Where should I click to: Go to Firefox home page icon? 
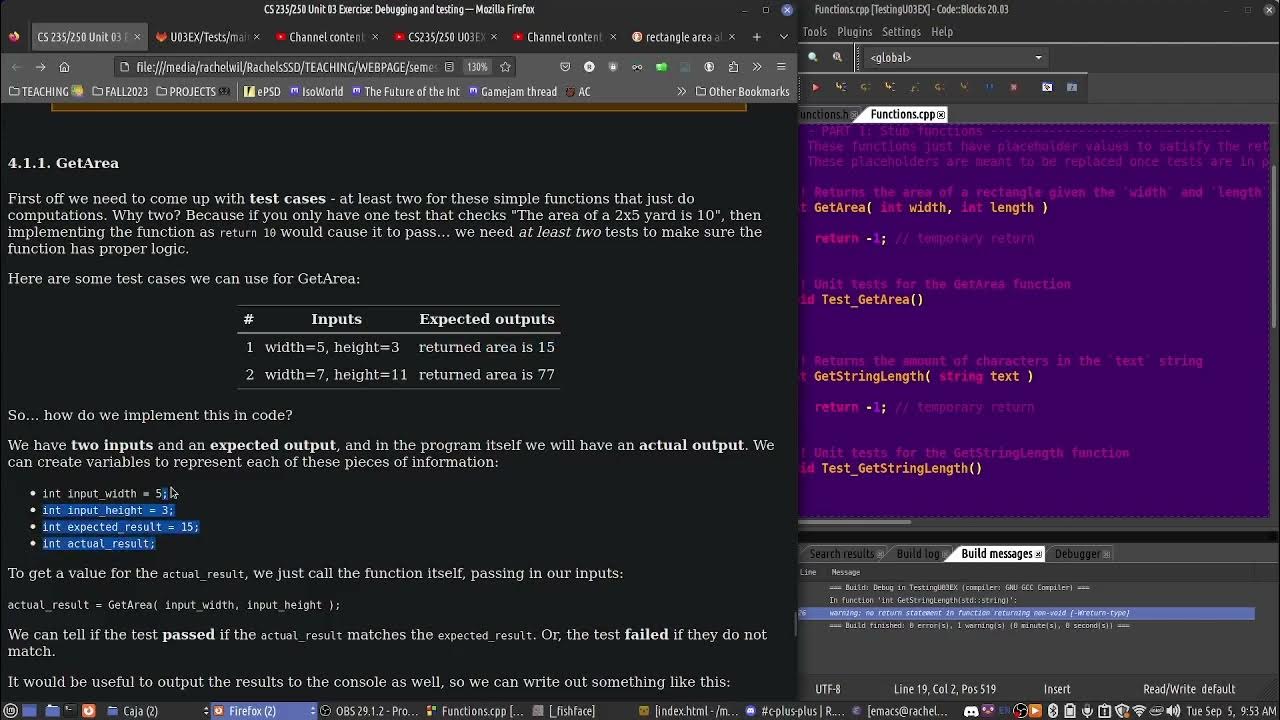click(64, 67)
